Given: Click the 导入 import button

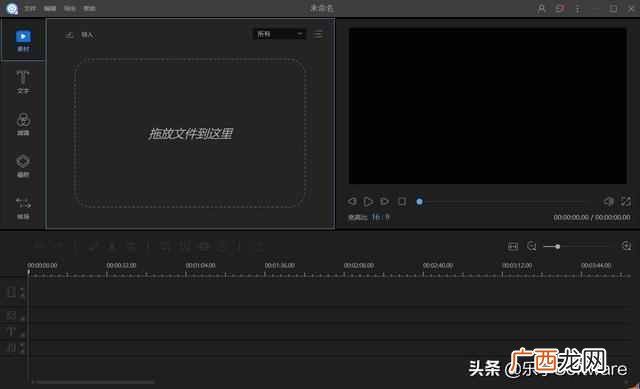Looking at the screenshot, I should click(80, 35).
